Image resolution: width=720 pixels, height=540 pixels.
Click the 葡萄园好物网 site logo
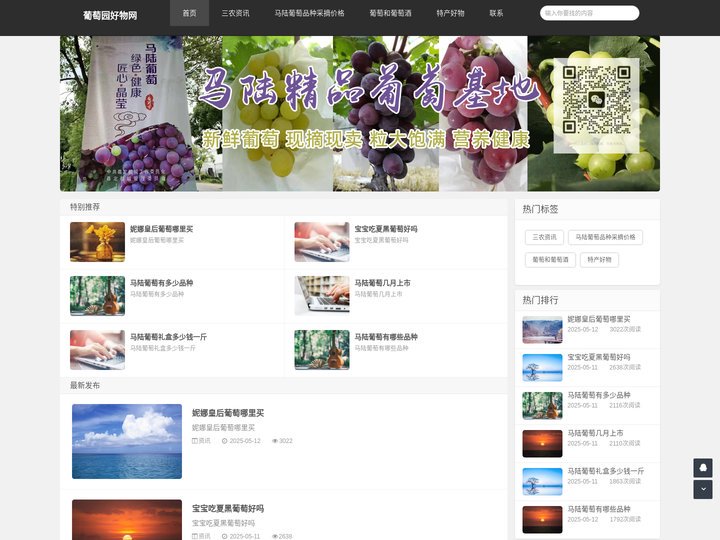pos(110,16)
